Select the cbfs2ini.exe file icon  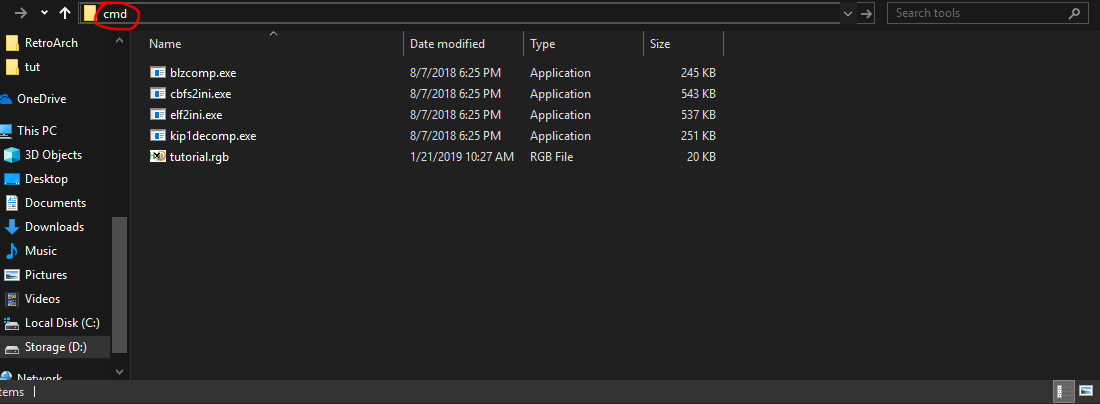[x=157, y=93]
